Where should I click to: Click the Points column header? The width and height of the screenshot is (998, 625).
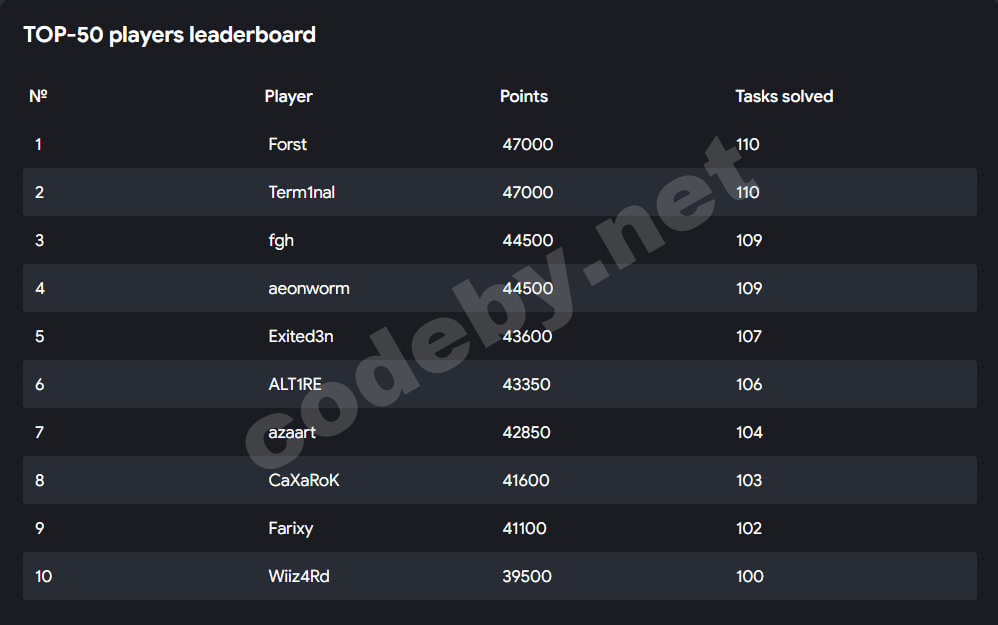click(524, 96)
